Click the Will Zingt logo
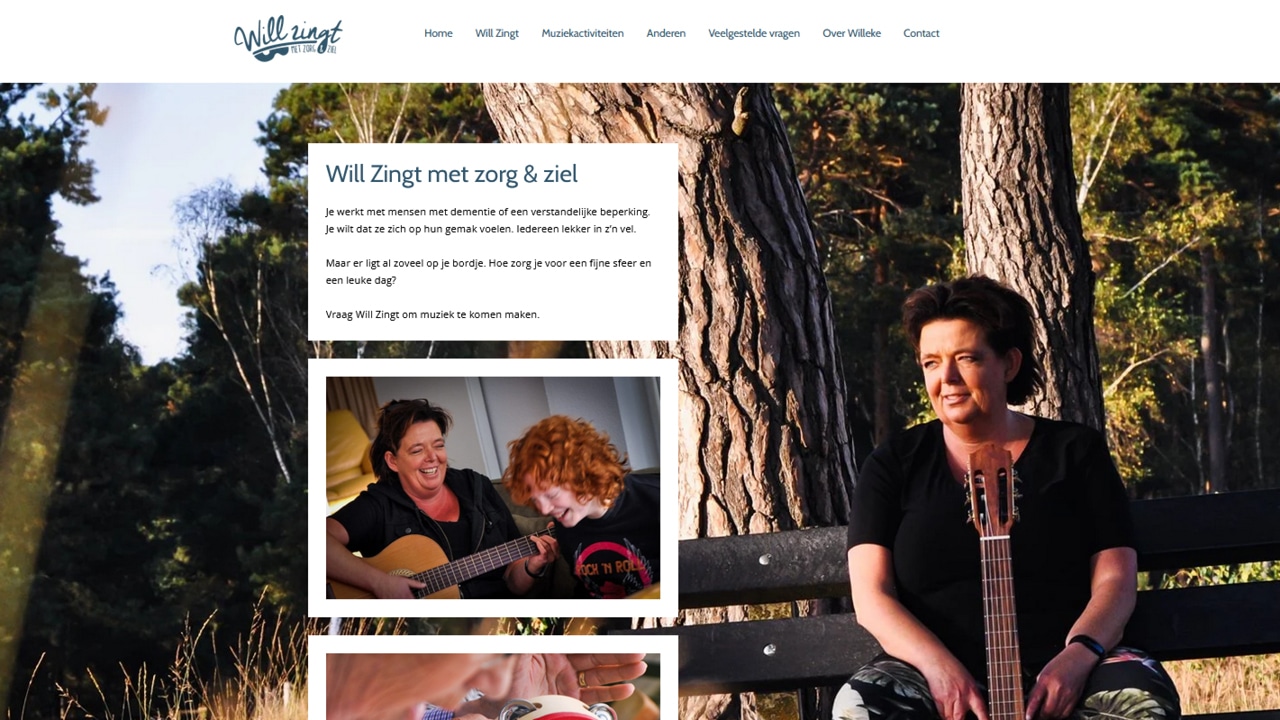Viewport: 1280px width, 720px height. coord(288,38)
